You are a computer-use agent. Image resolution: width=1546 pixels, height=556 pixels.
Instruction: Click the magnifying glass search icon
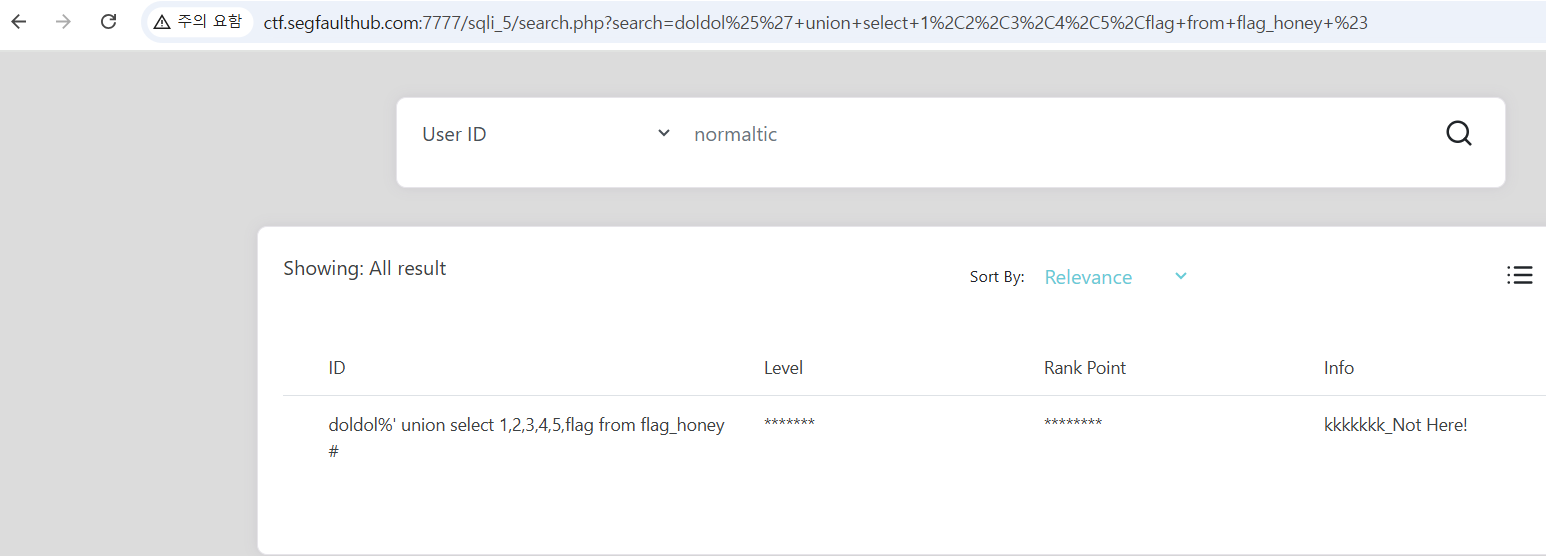click(x=1459, y=134)
